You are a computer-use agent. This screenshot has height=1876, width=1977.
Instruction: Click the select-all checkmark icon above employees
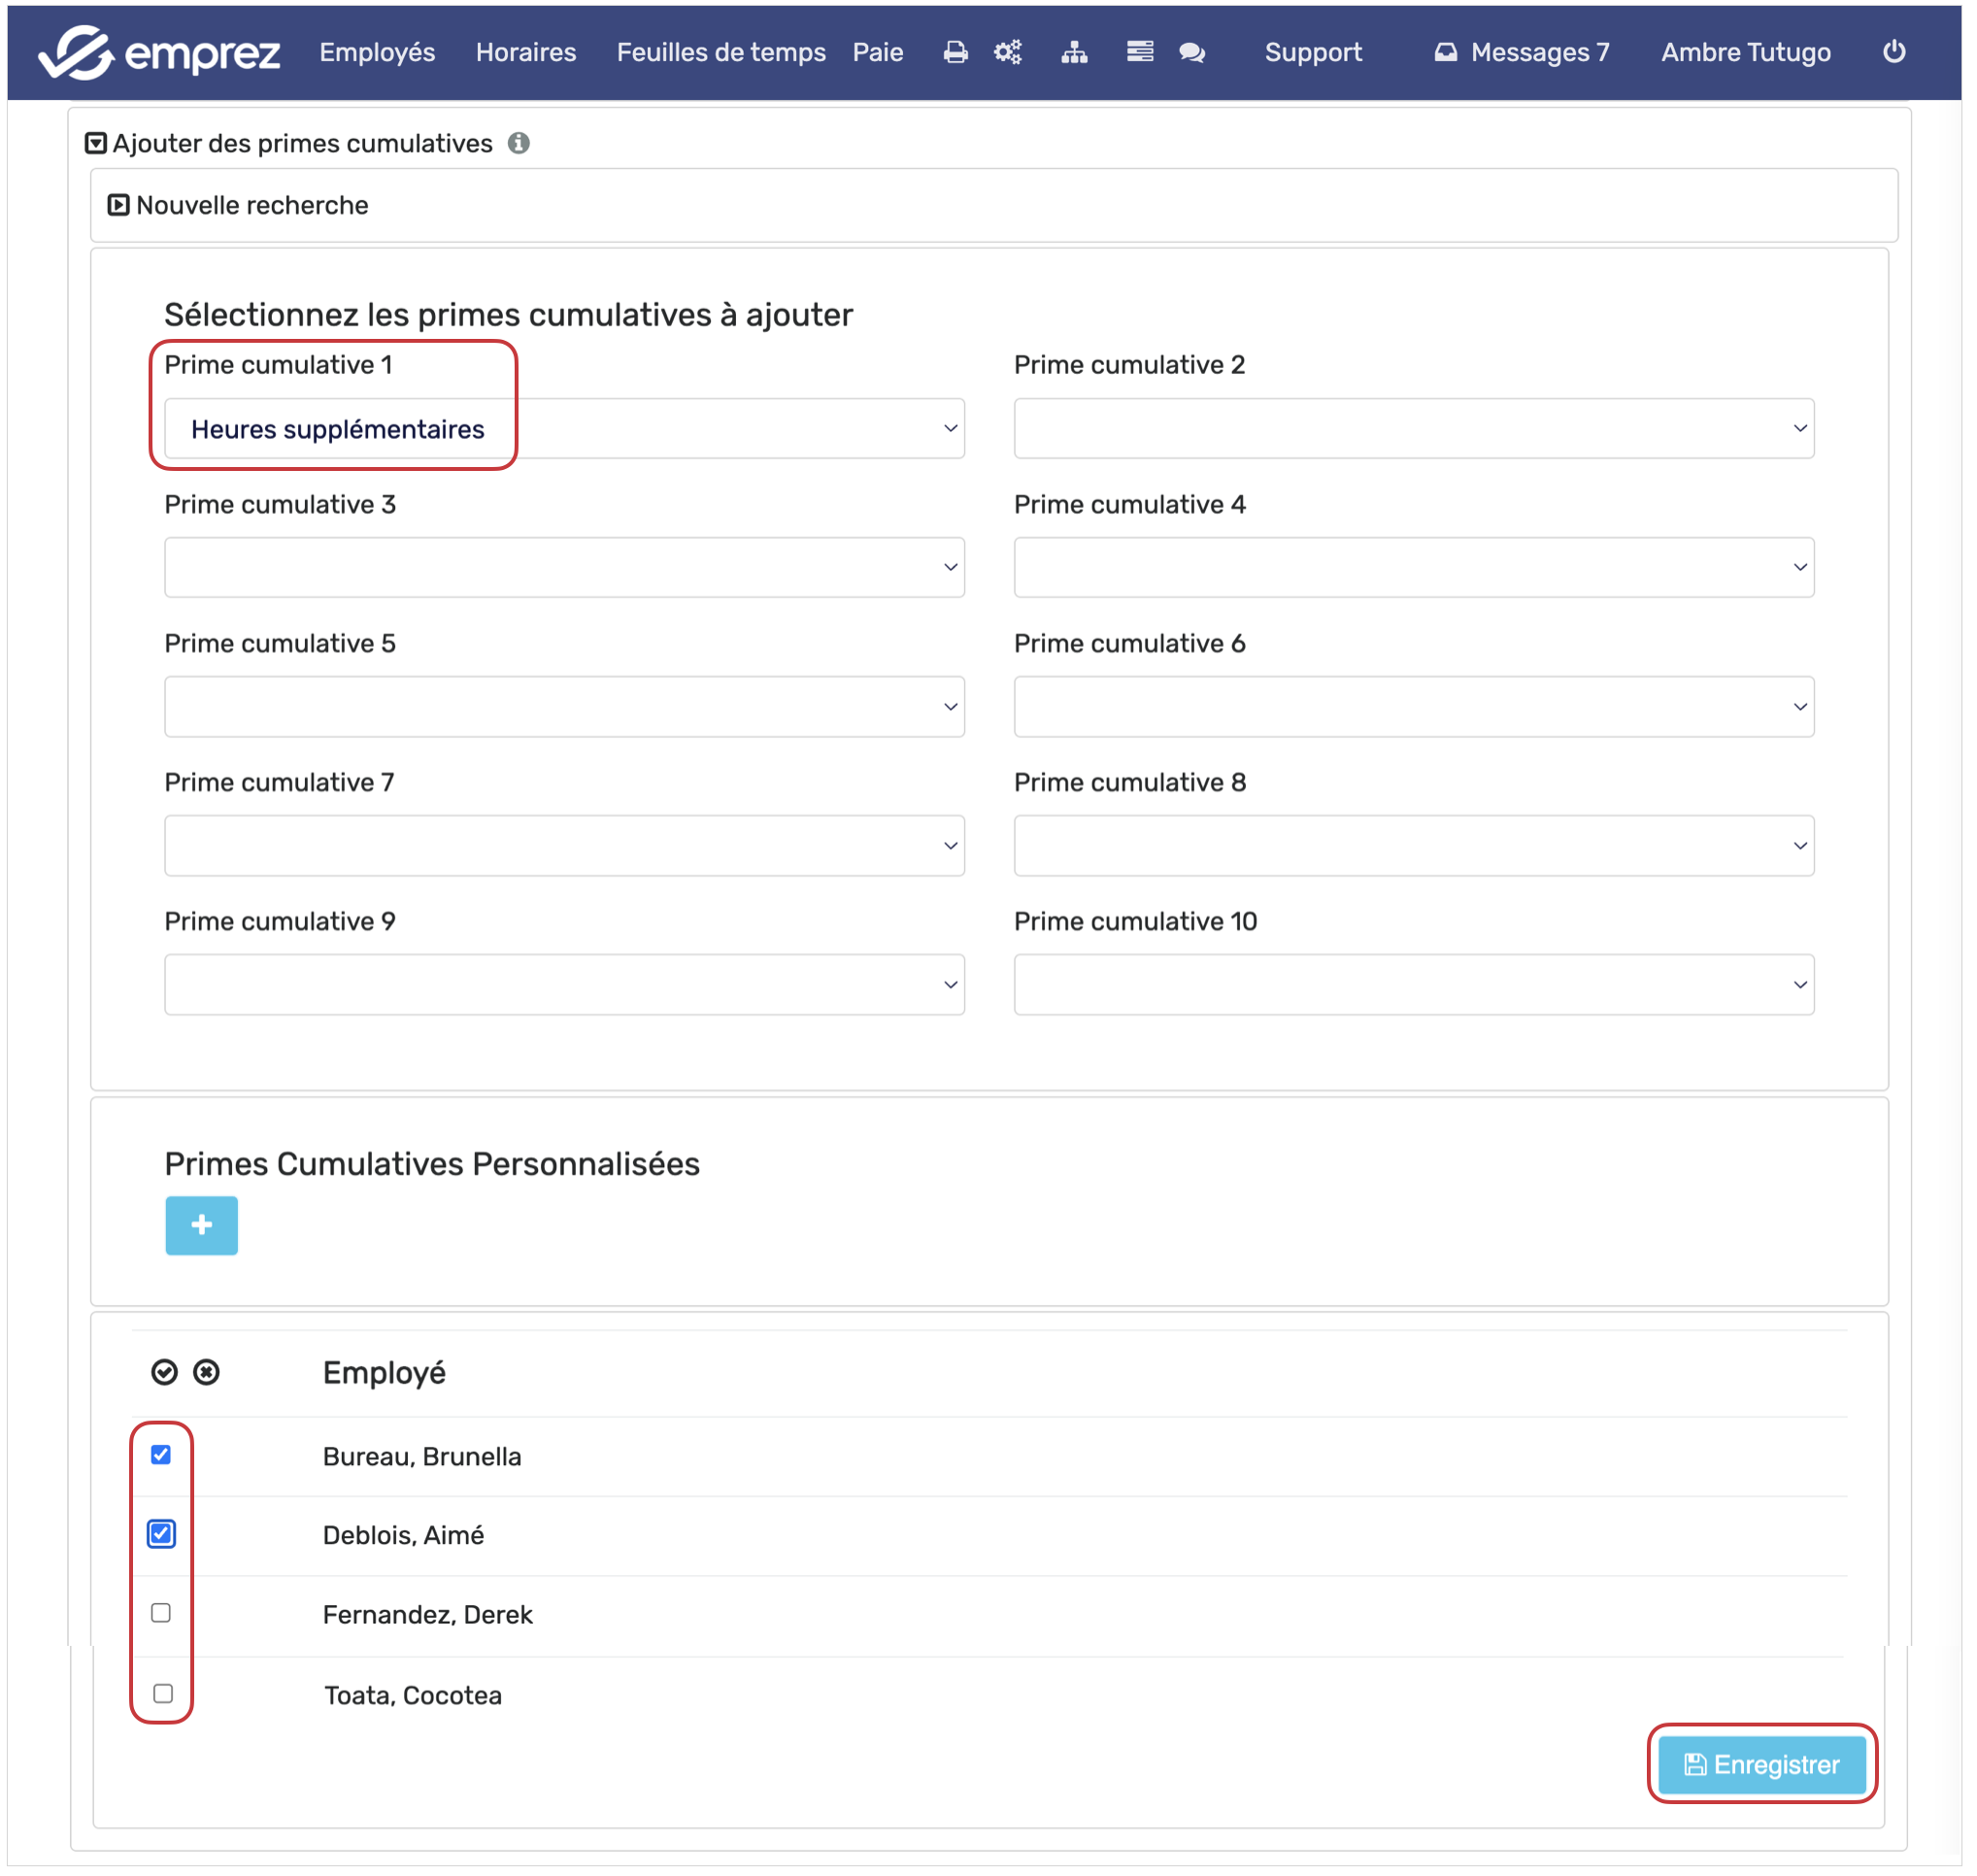(164, 1373)
